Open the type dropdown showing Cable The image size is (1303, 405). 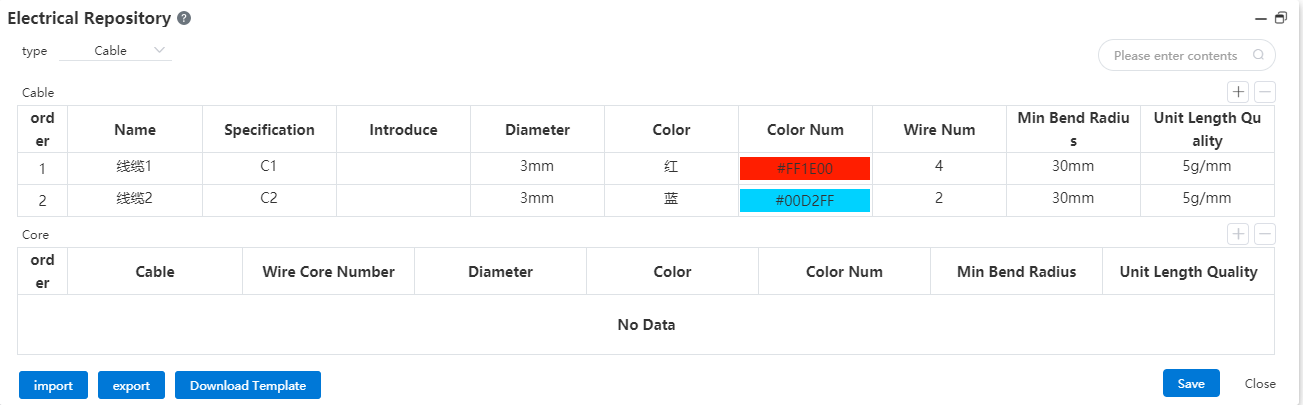116,50
